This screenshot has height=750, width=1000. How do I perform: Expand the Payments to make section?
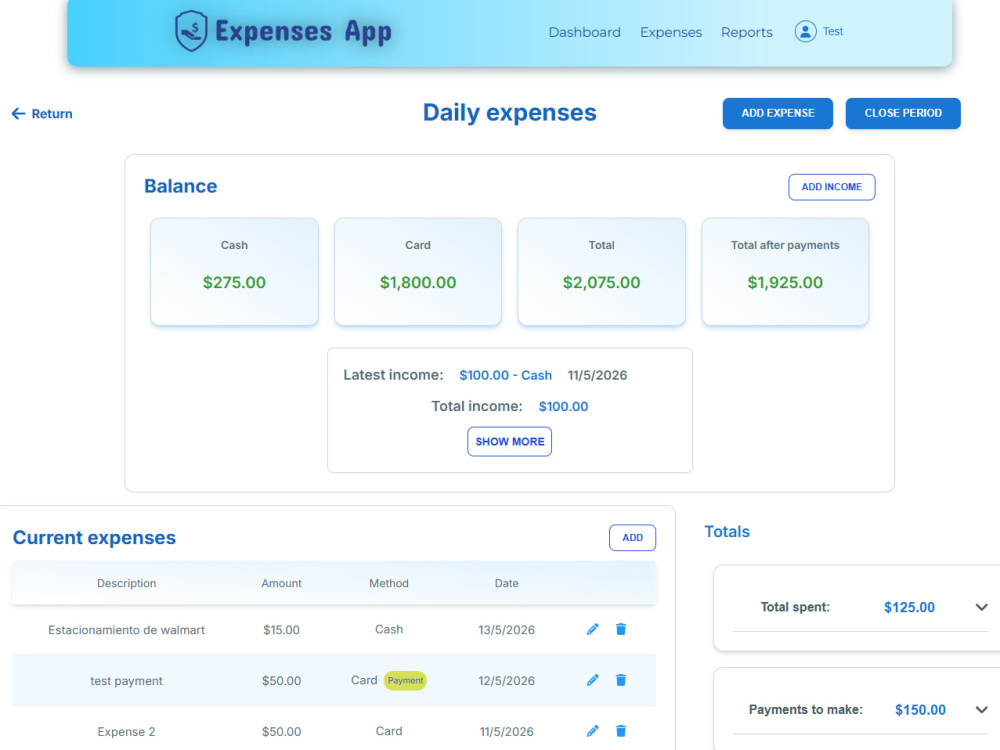(x=982, y=710)
